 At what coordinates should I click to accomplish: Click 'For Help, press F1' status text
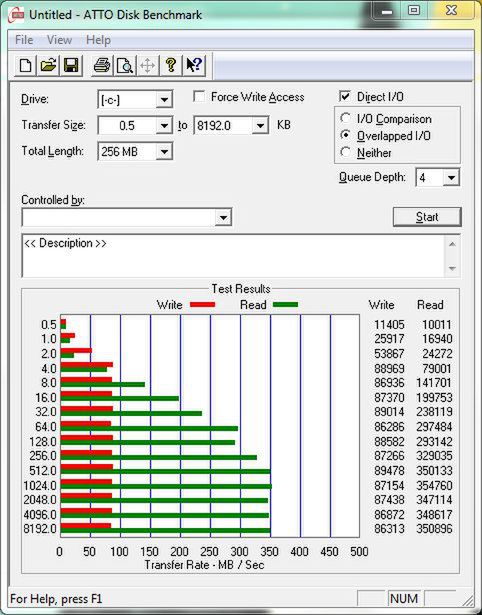coord(56,599)
